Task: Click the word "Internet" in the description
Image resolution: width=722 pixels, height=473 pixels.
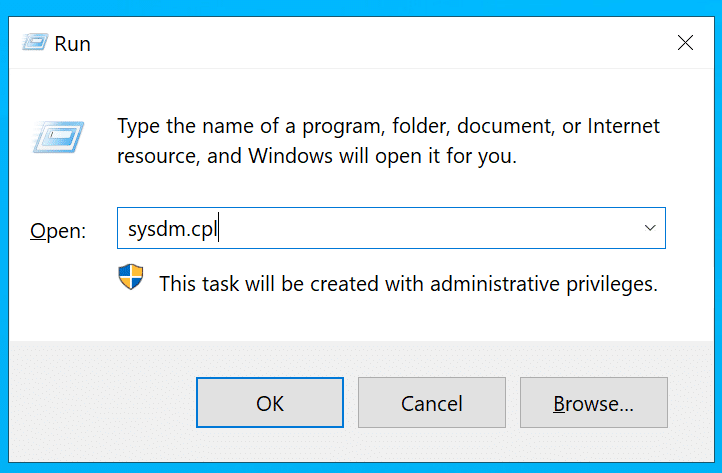Action: pos(623,127)
